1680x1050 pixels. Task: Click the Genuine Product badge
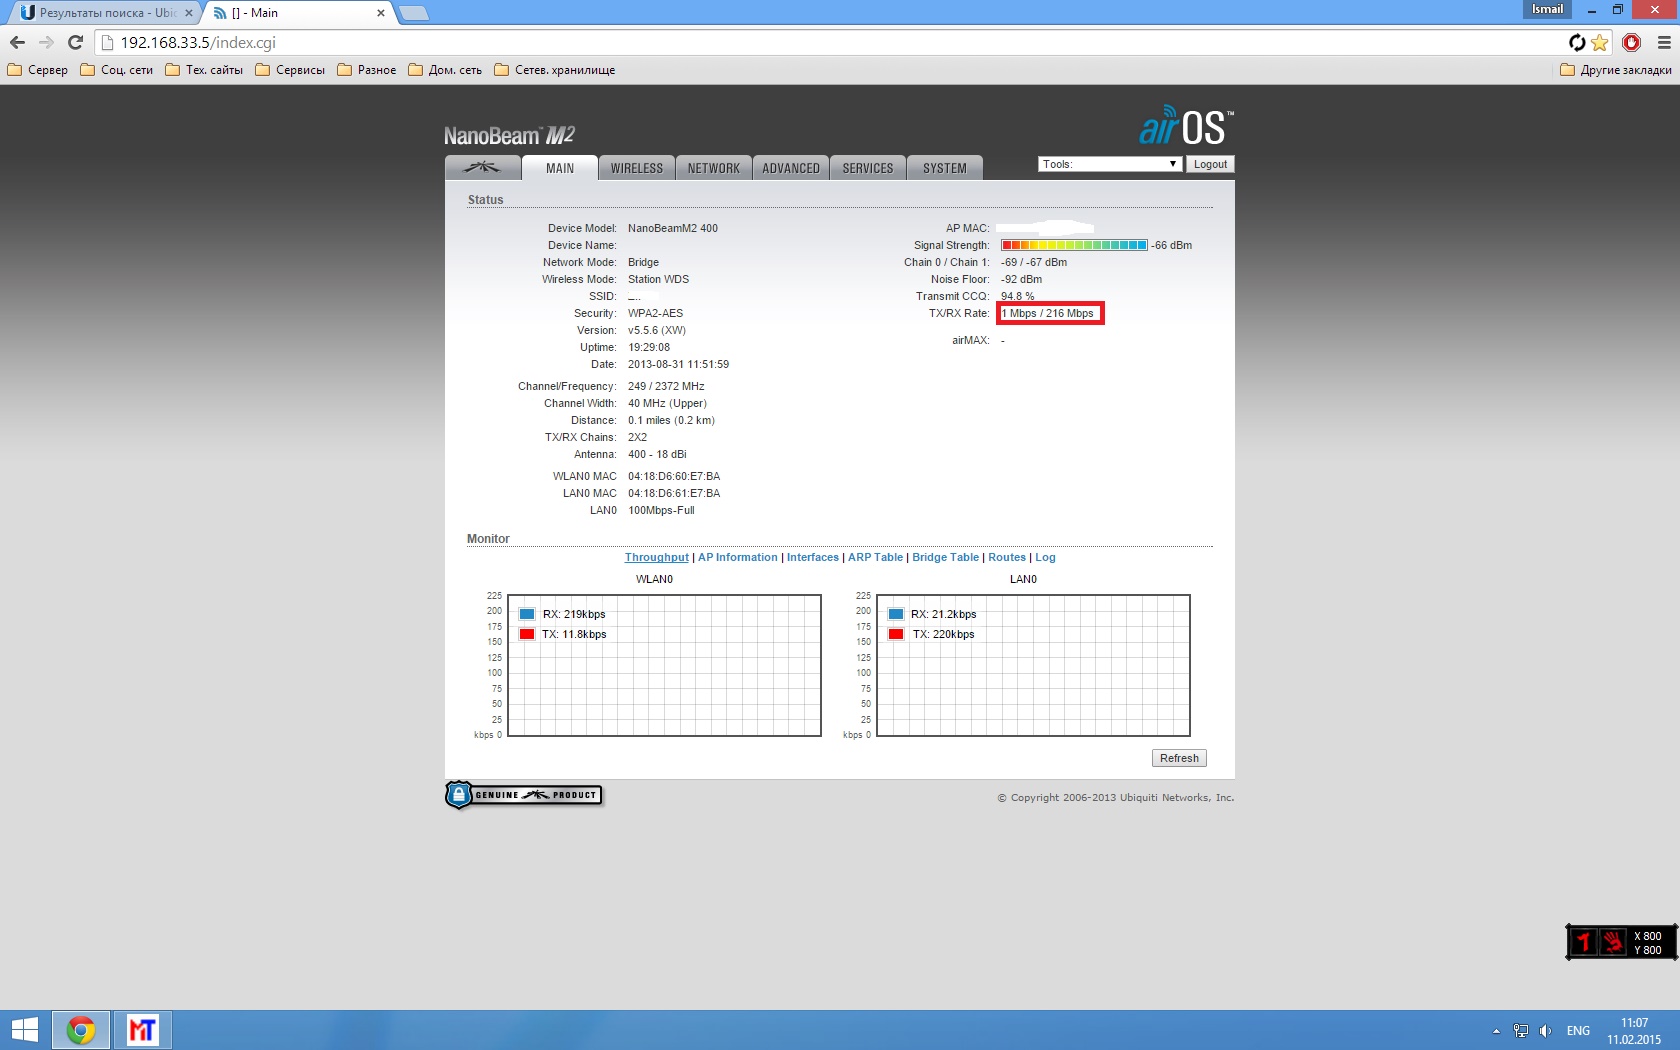pos(524,795)
